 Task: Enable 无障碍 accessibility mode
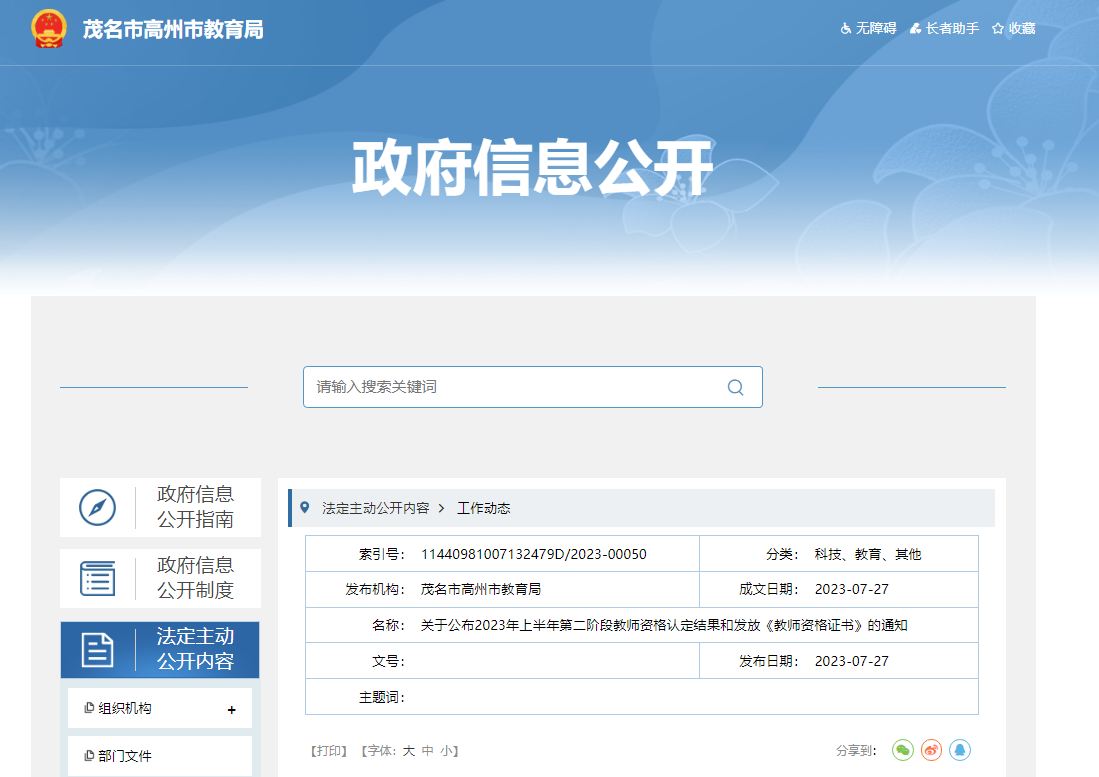point(868,29)
